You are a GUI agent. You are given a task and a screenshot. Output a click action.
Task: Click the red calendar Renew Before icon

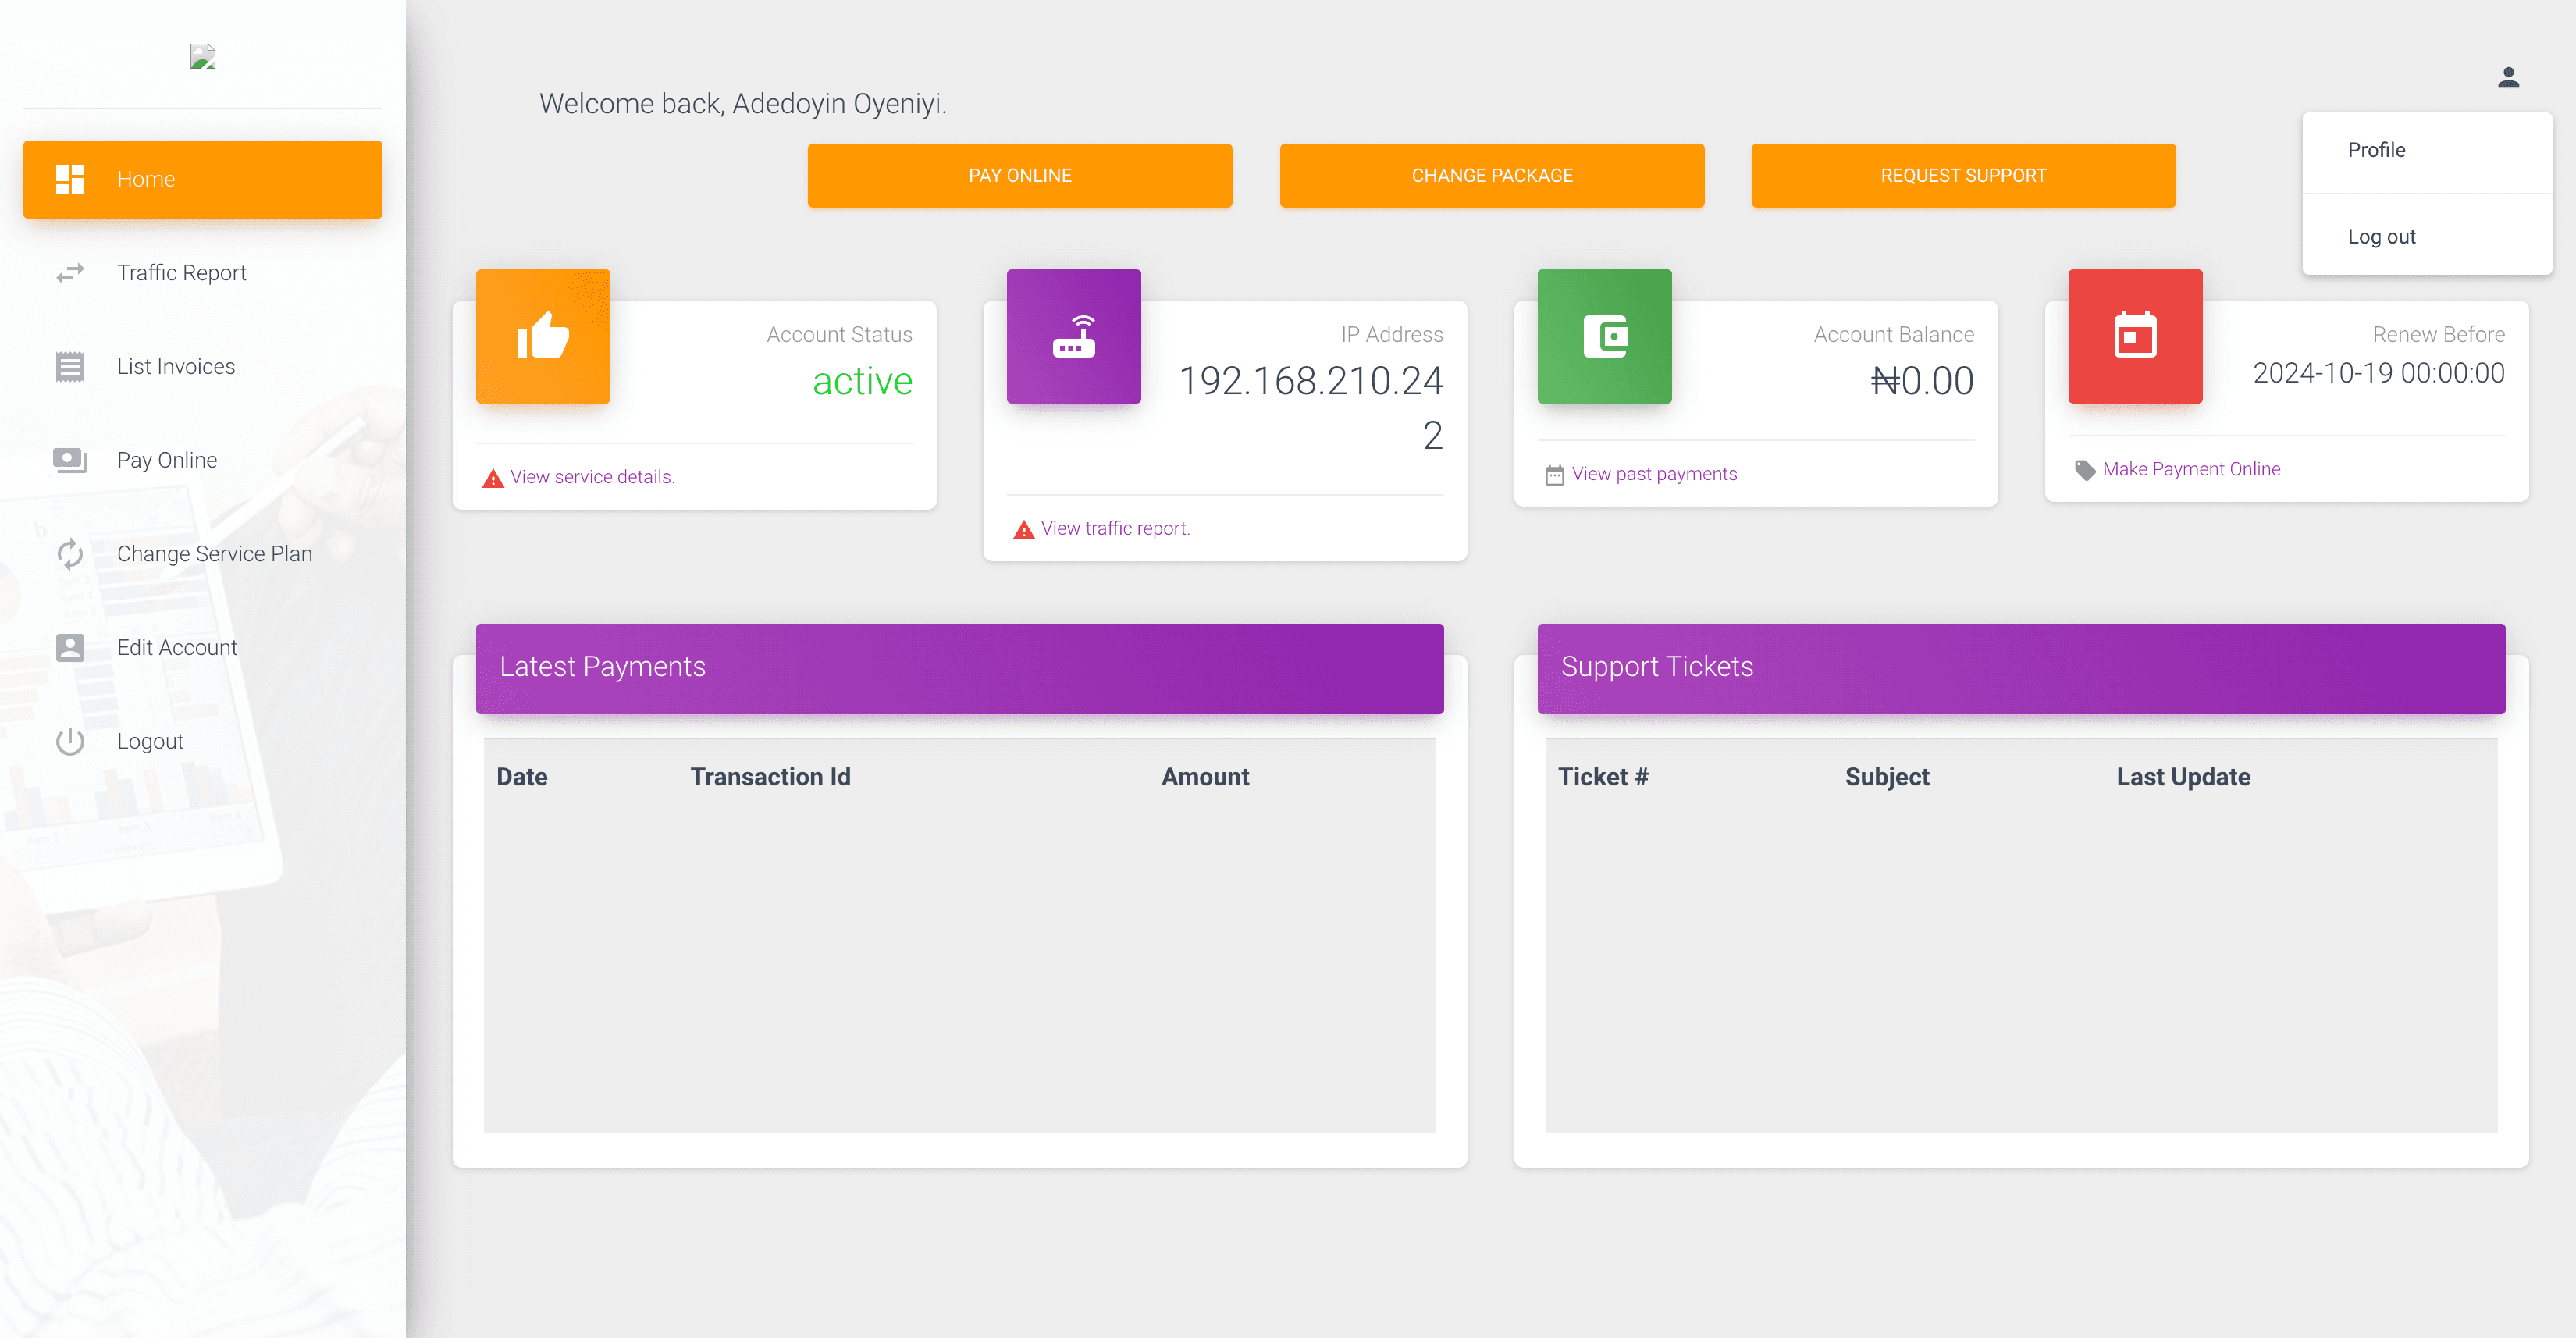pyautogui.click(x=2134, y=336)
